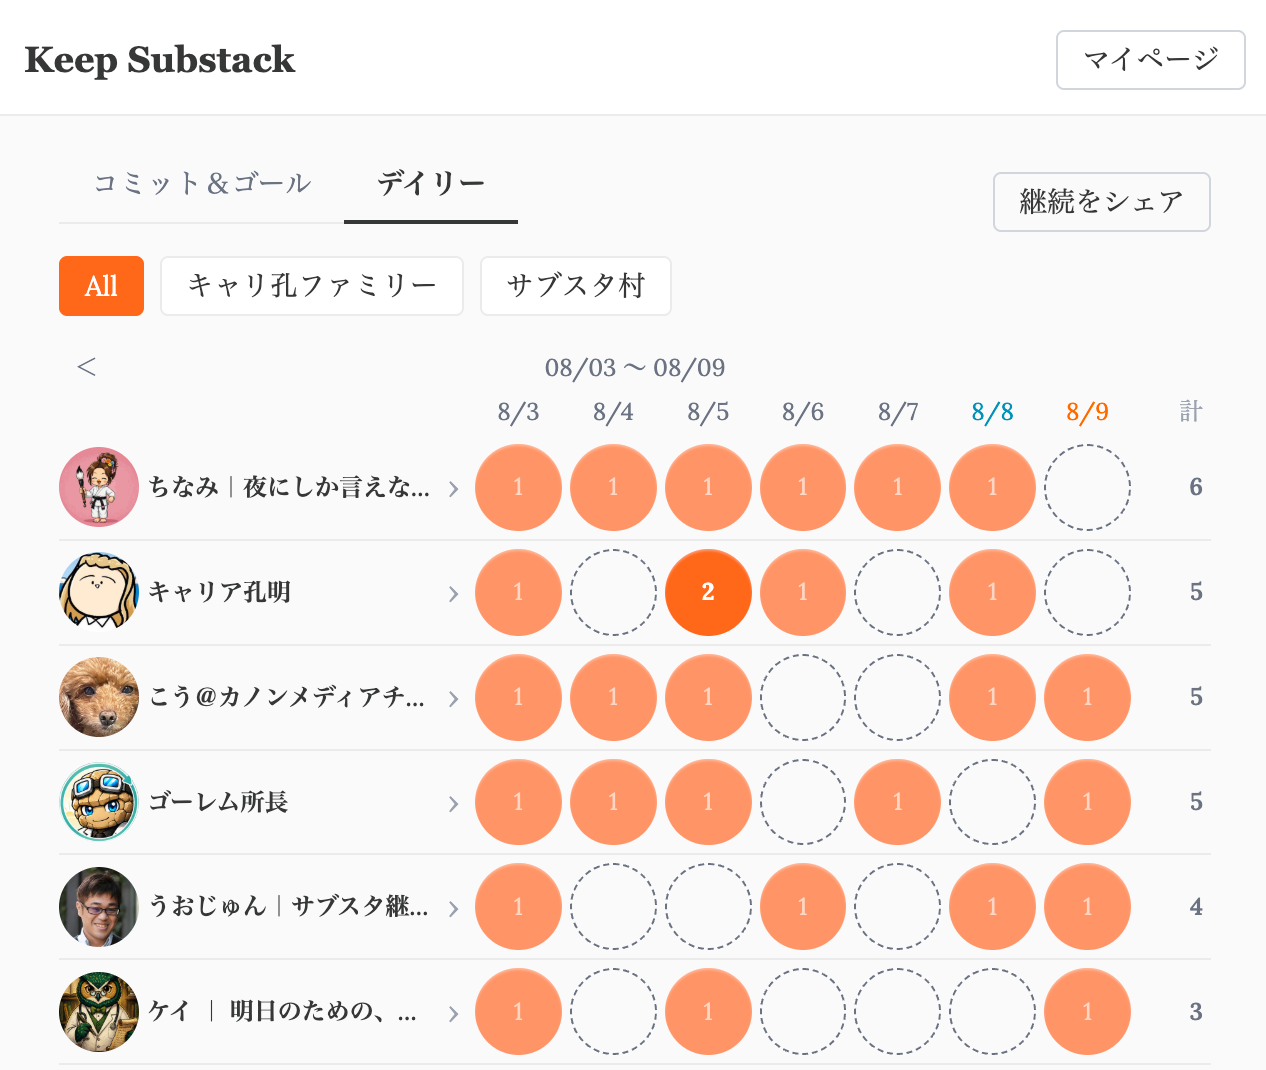Open マイページ button
Image resolution: width=1266 pixels, height=1070 pixels.
(x=1151, y=60)
